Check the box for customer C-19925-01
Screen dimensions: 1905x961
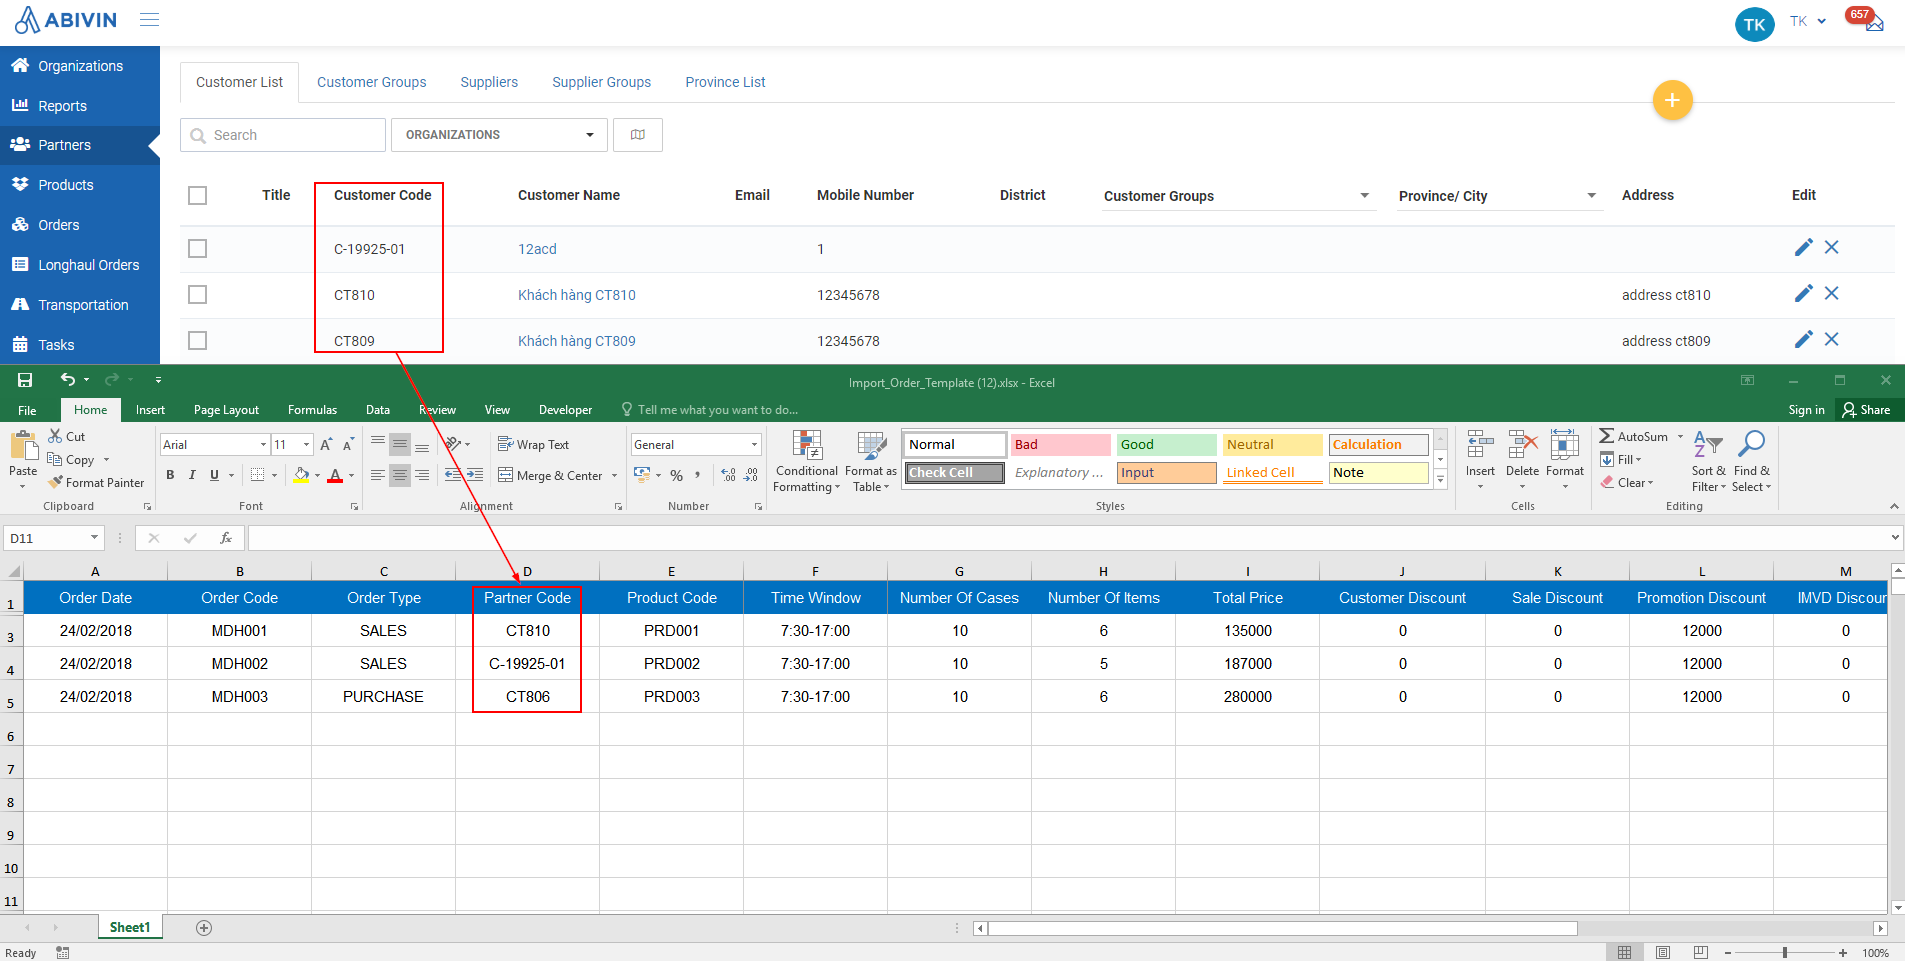tap(198, 249)
